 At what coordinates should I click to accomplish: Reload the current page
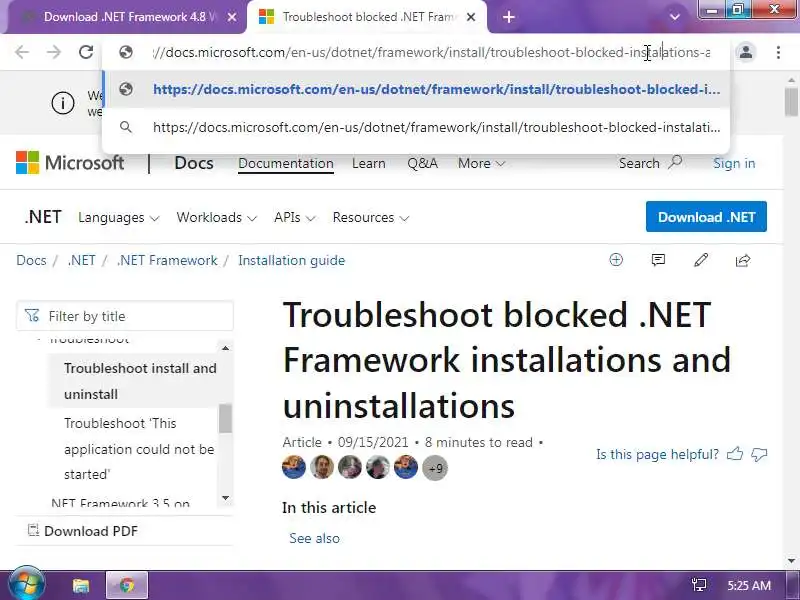[x=86, y=52]
